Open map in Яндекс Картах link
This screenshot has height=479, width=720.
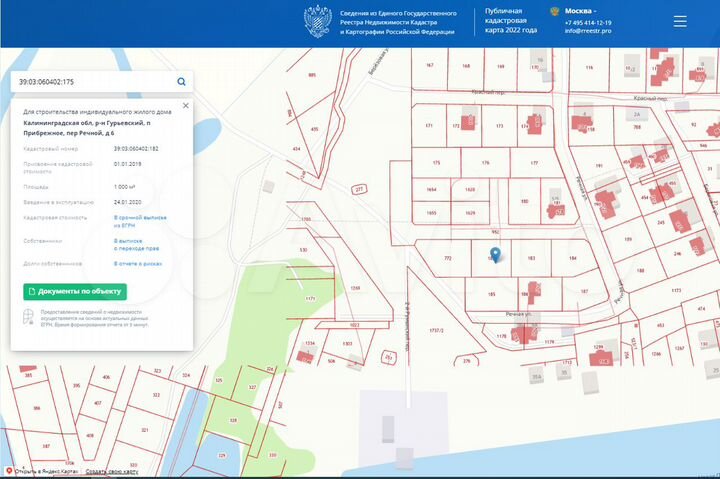click(47, 471)
